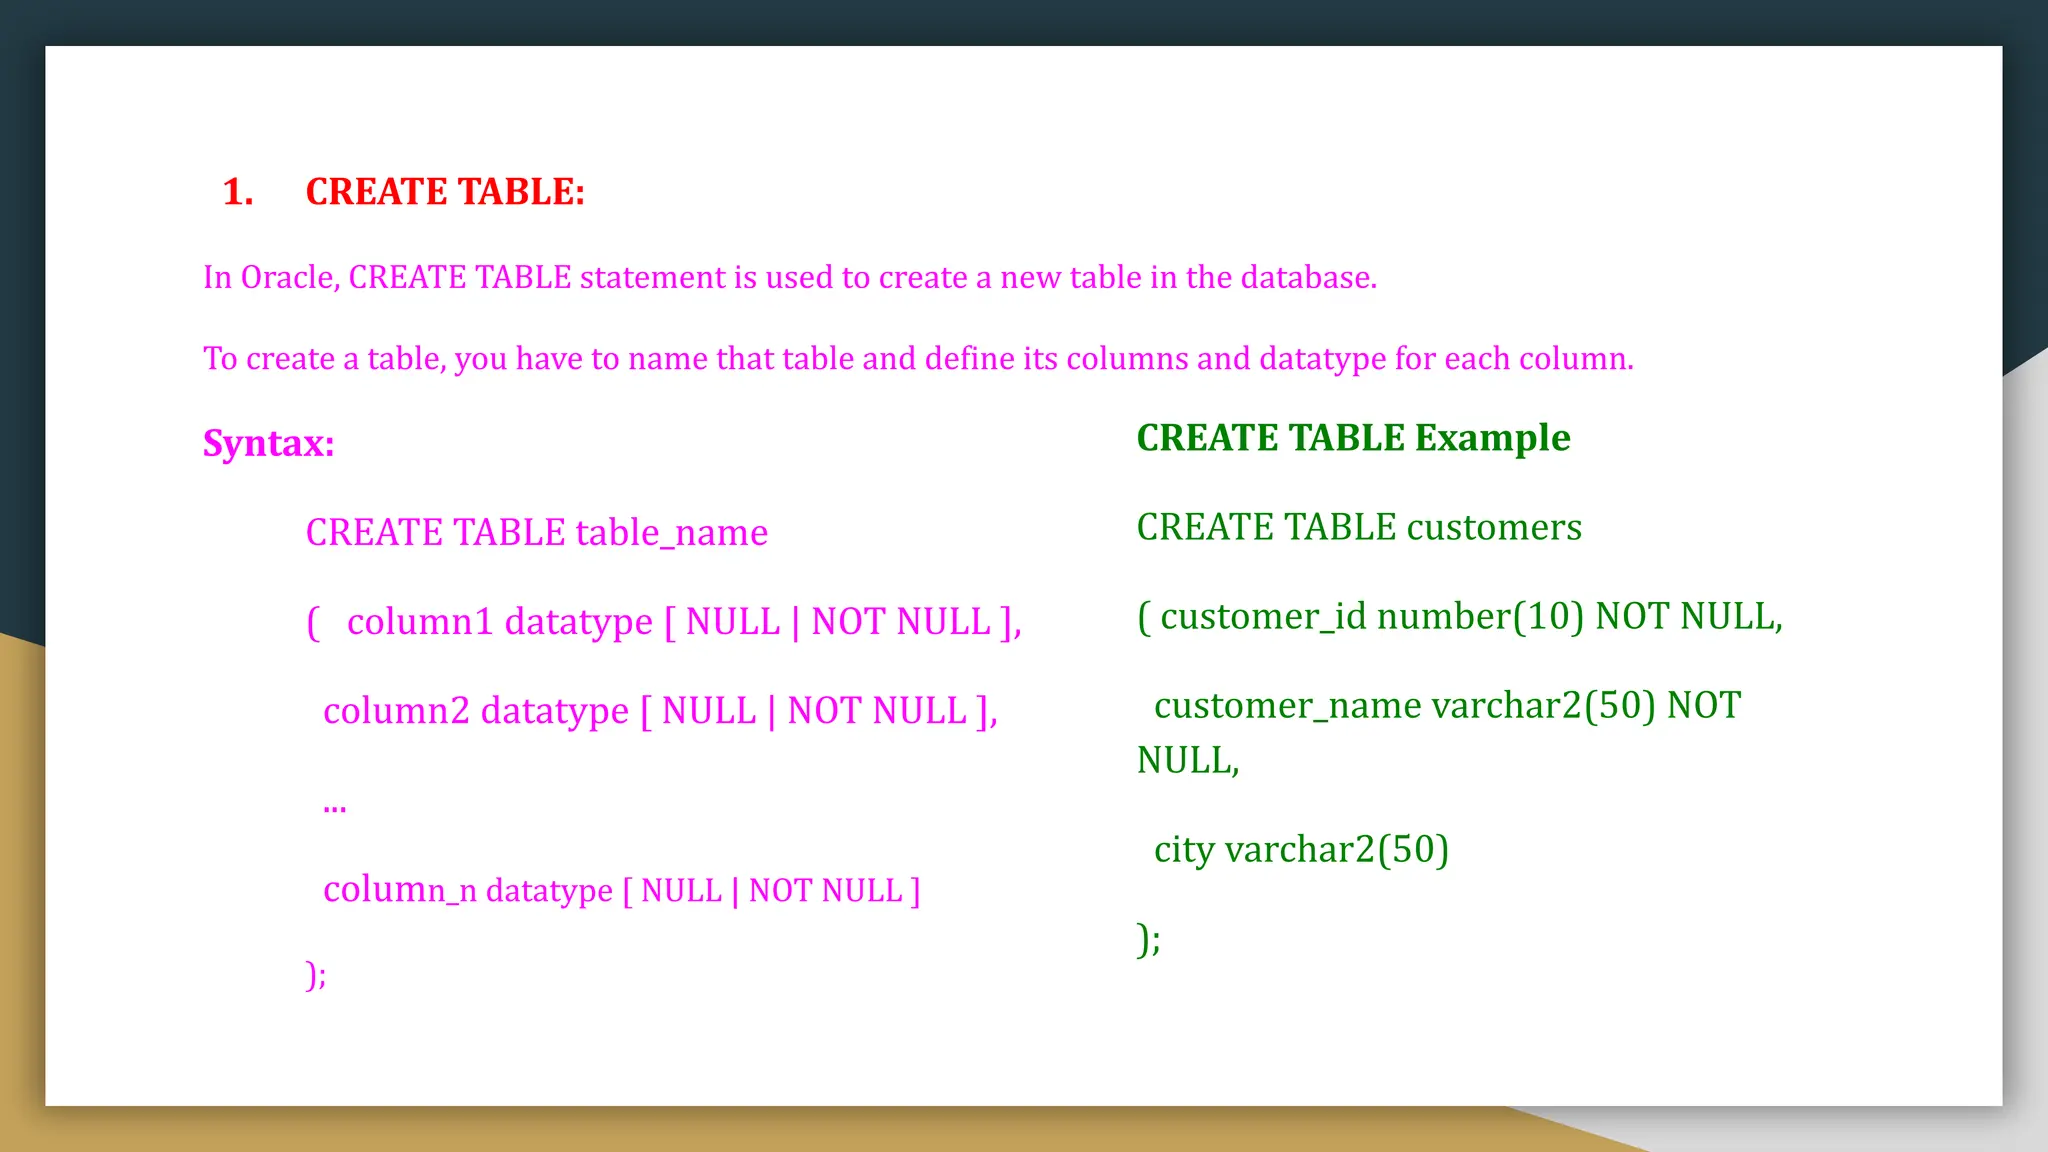Click the heading "CREATE TABLE Example"
Viewport: 2048px width, 1152px height.
click(1353, 438)
